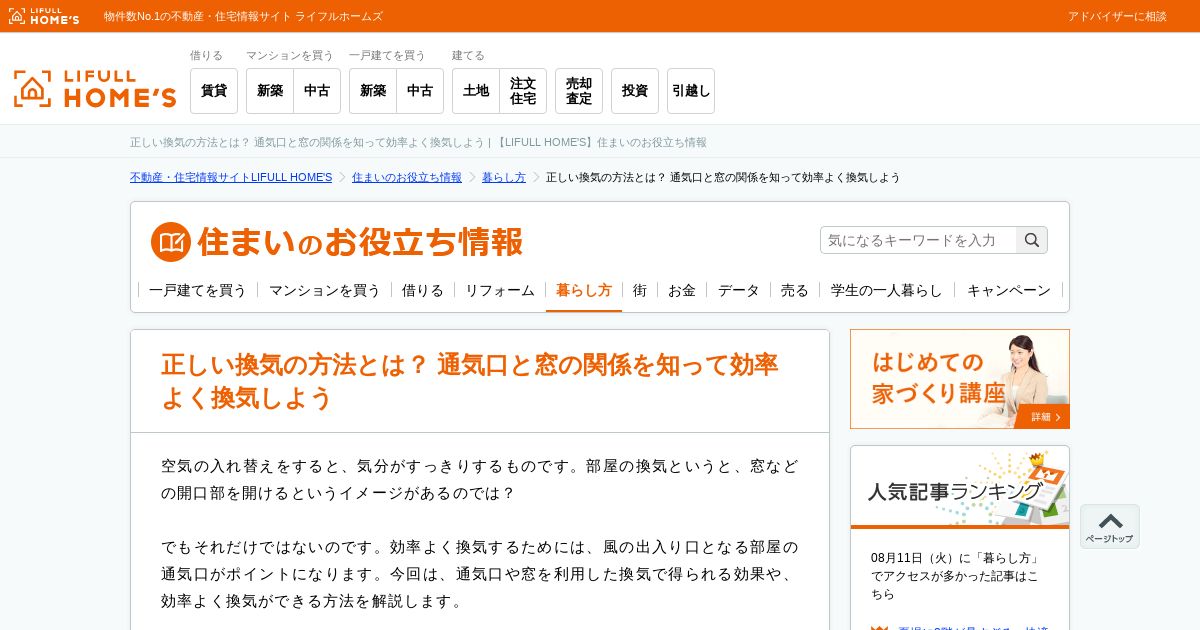The image size is (1200, 630).
Task: Open the 借りる tab
Action: (x=423, y=290)
